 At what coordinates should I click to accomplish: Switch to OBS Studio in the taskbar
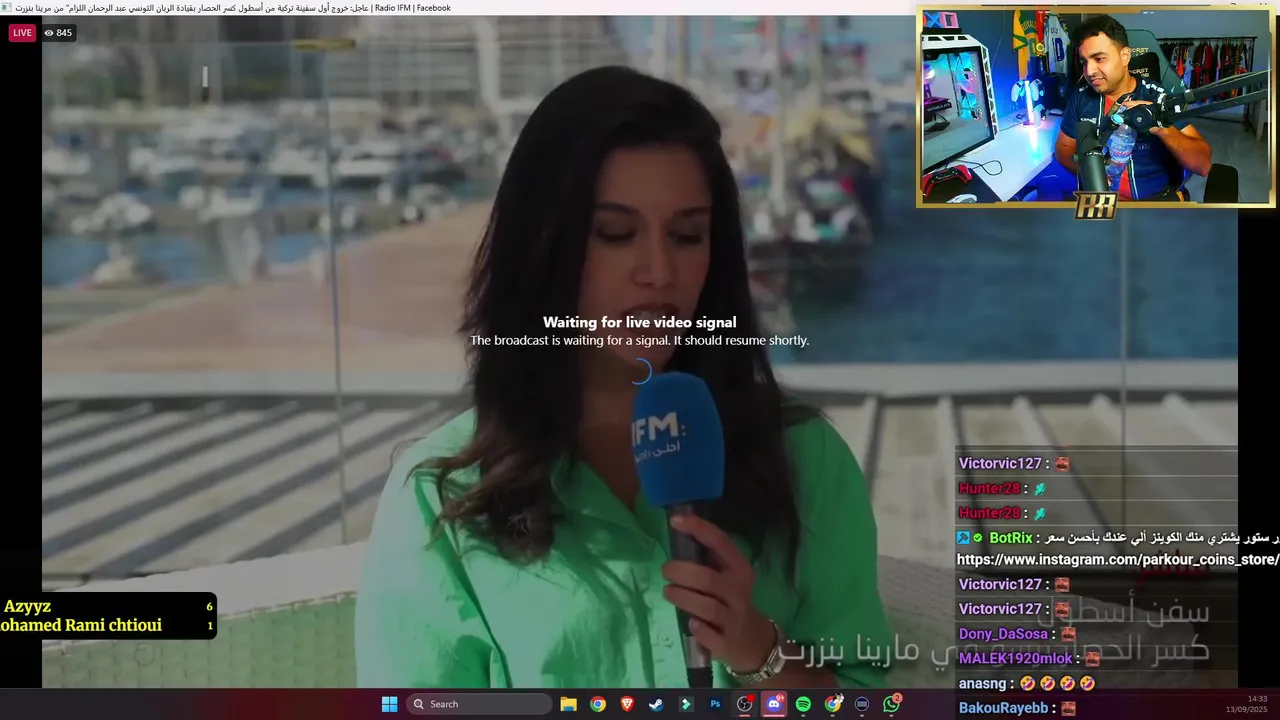(x=745, y=704)
